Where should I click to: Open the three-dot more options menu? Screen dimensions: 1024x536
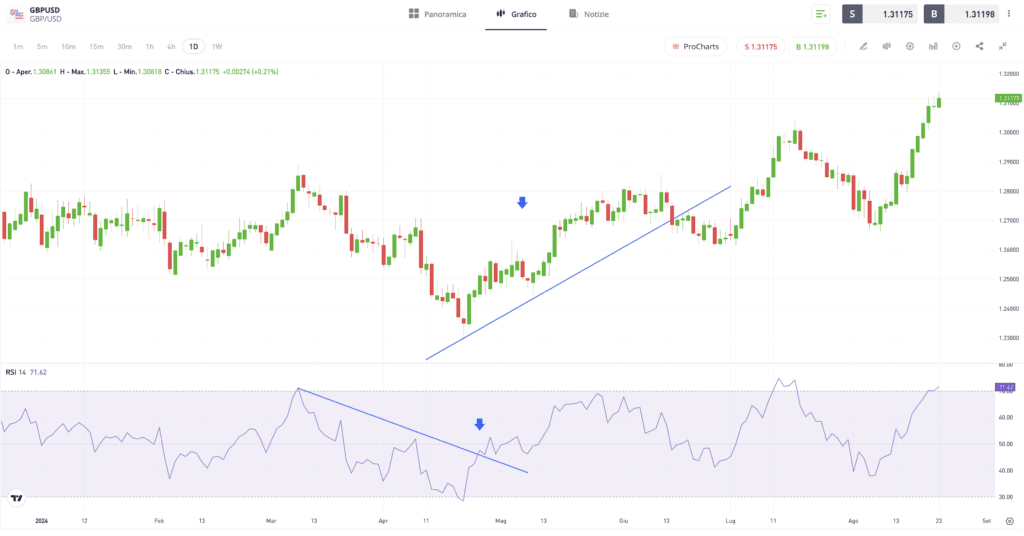[1009, 14]
